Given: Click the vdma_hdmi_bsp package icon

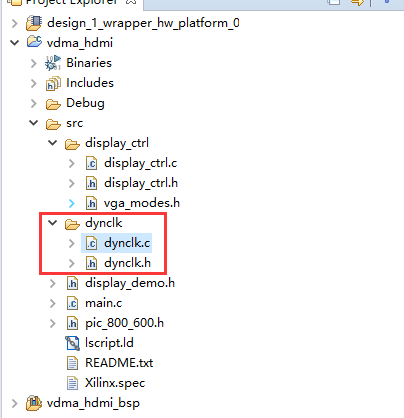Looking at the screenshot, I should (34, 403).
